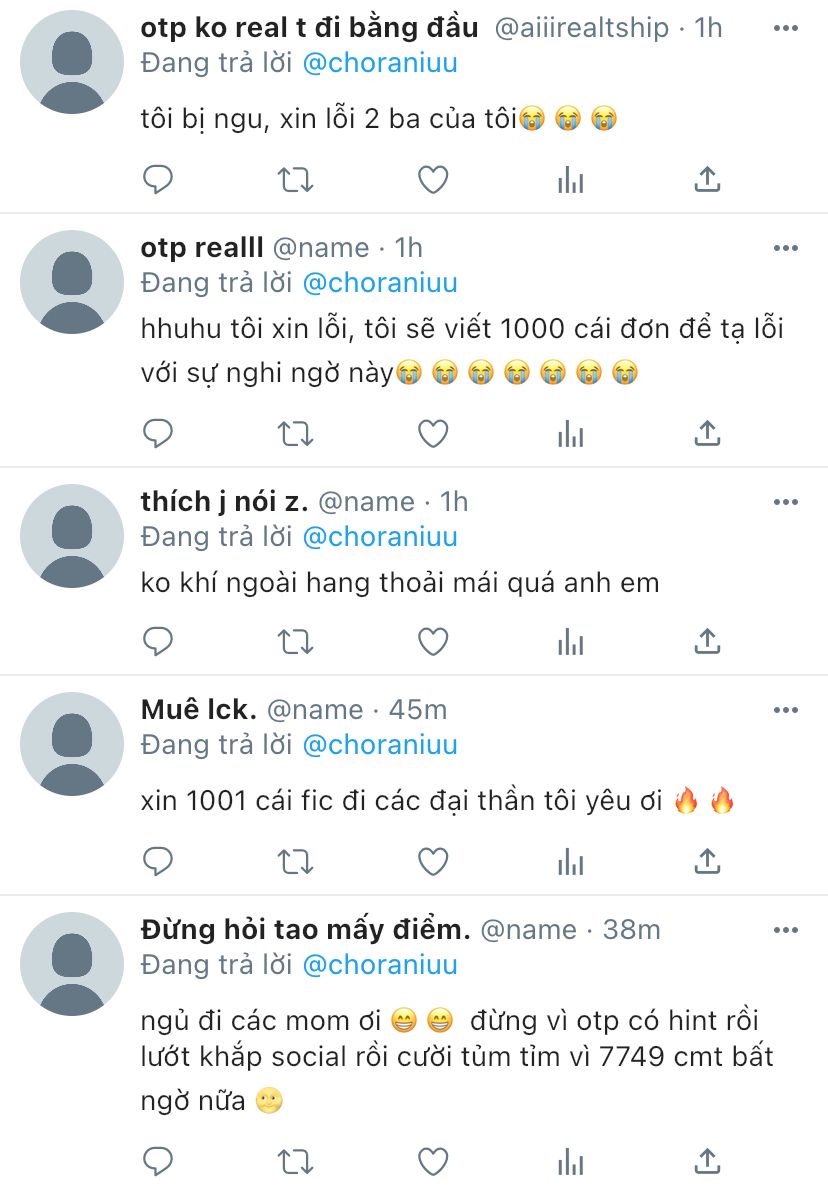Reply to the "tôi bị ngu" tweet

click(158, 180)
